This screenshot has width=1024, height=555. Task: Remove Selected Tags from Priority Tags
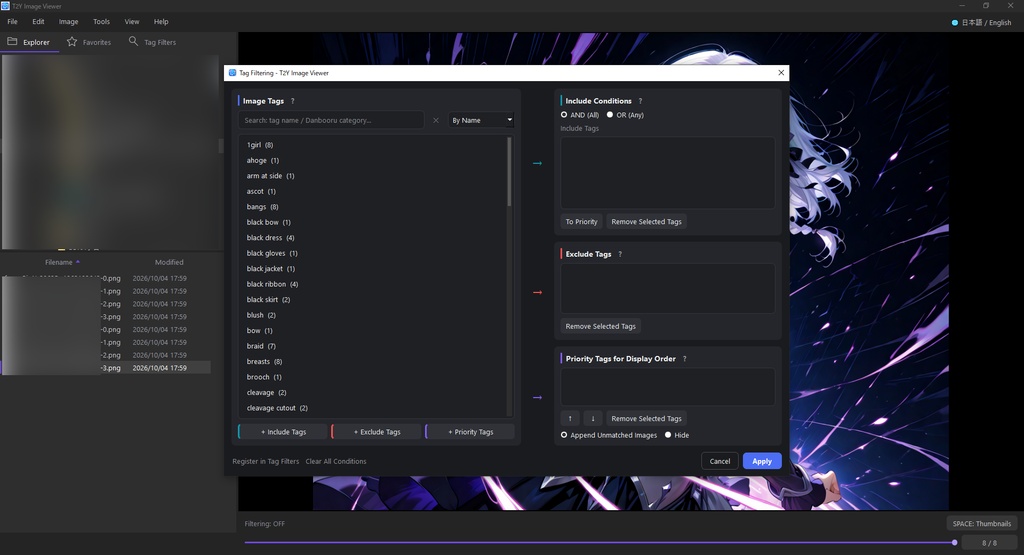point(647,419)
